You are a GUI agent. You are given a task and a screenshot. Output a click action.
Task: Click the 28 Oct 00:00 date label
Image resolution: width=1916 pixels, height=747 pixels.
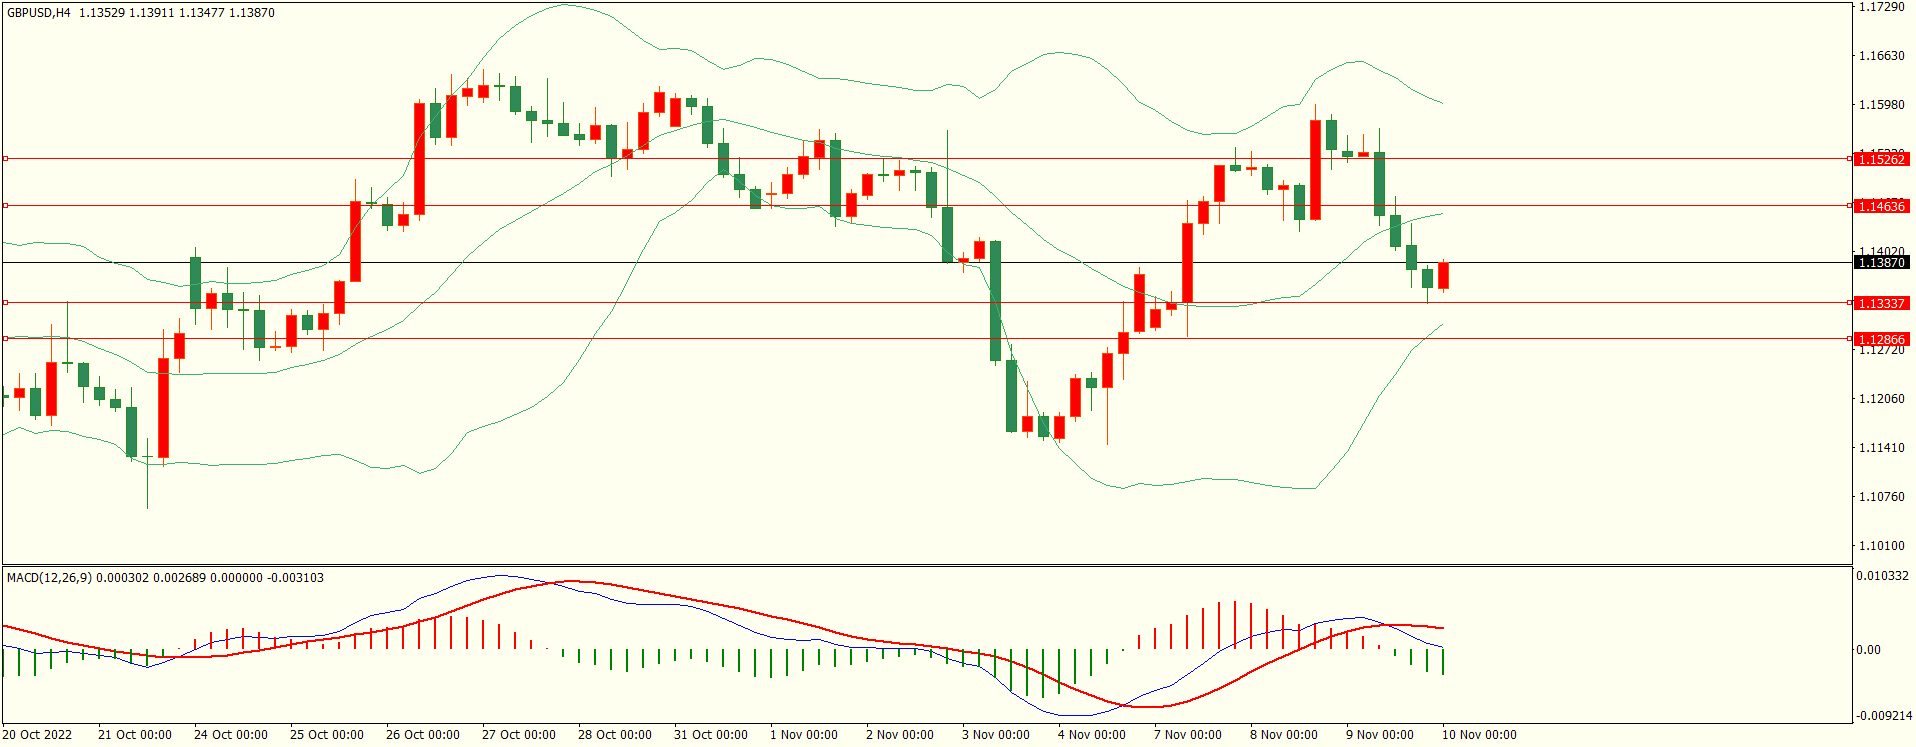(615, 735)
